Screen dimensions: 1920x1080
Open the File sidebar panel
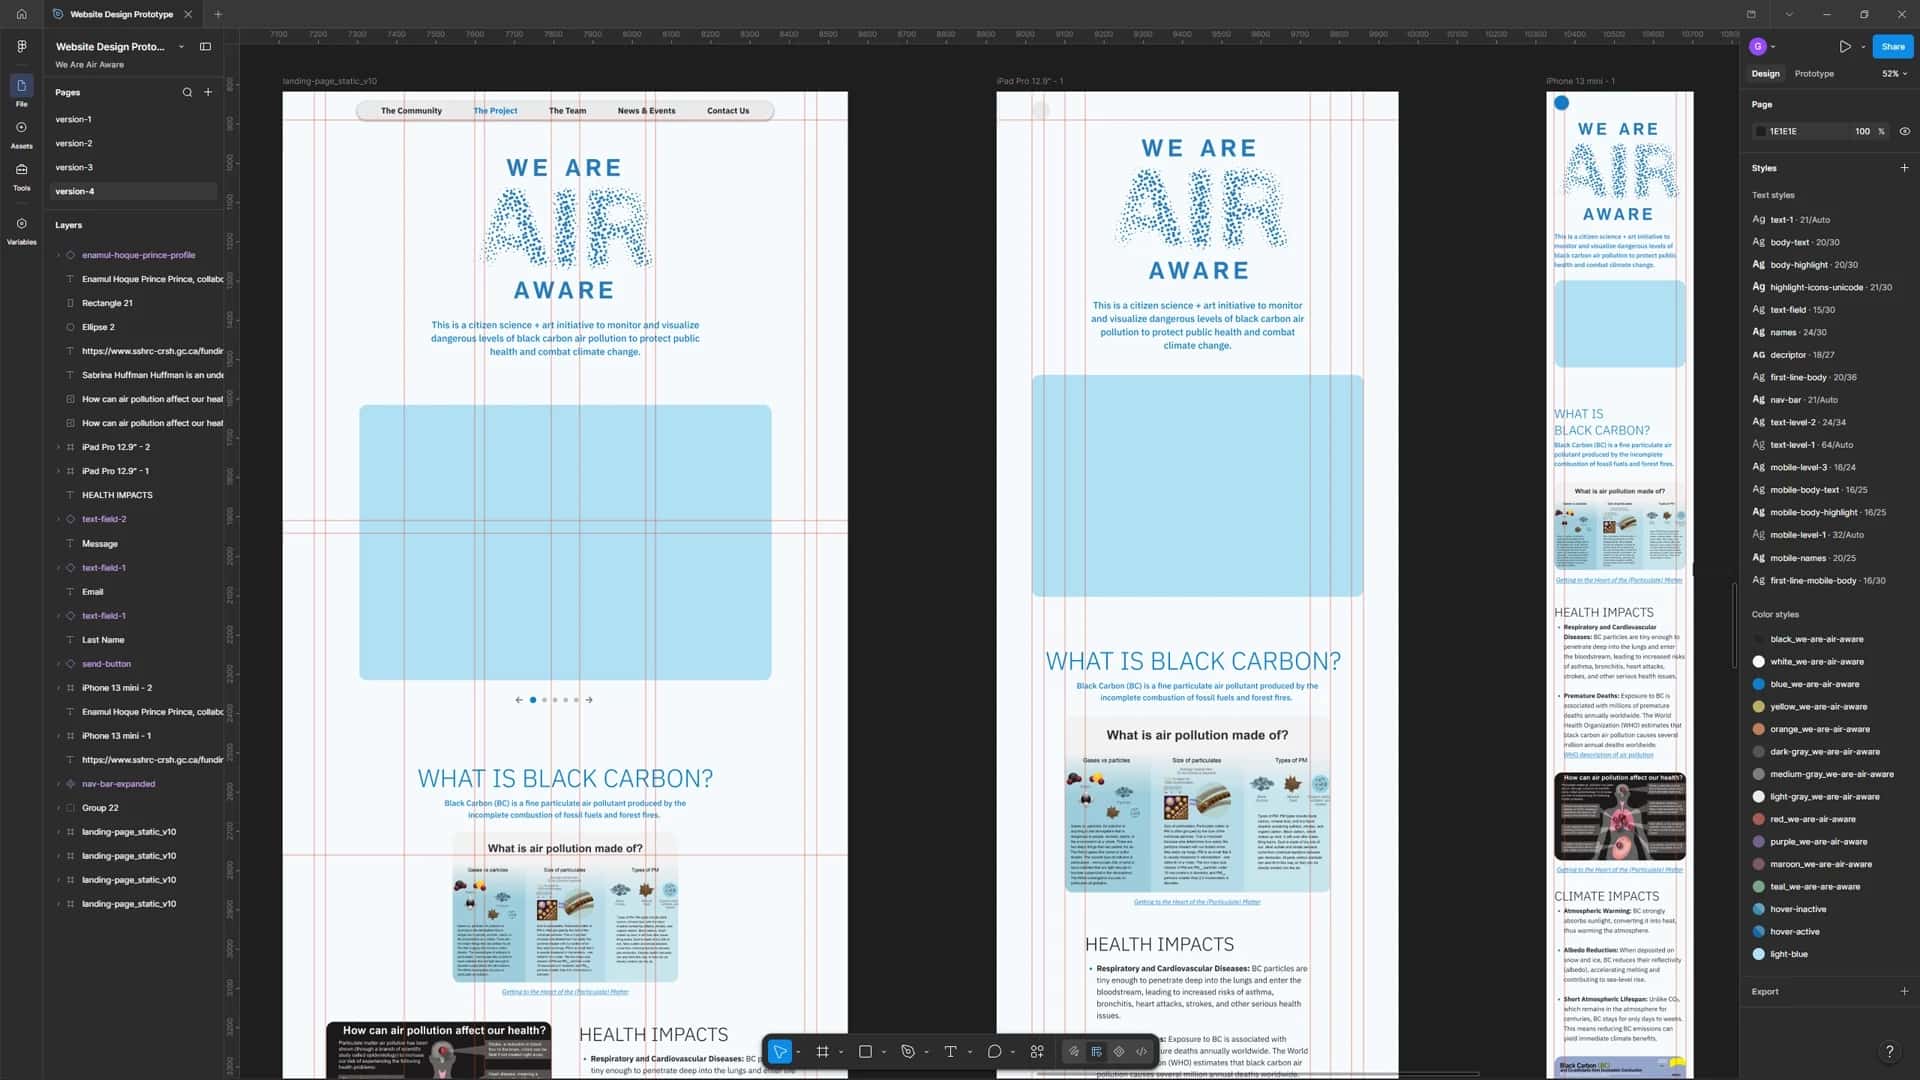point(22,91)
